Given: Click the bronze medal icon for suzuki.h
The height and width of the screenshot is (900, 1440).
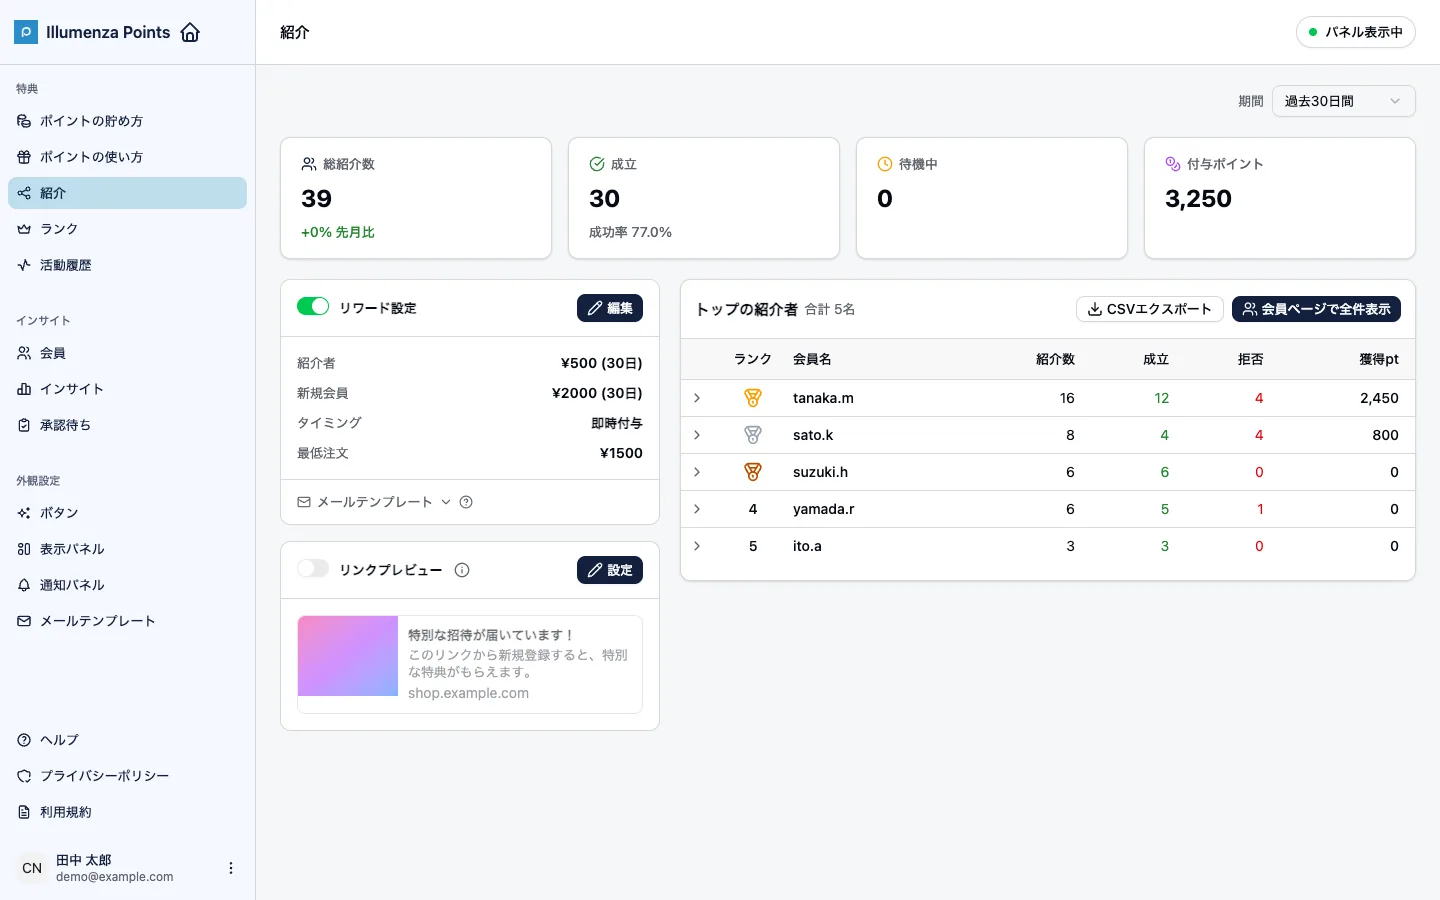Looking at the screenshot, I should [753, 472].
